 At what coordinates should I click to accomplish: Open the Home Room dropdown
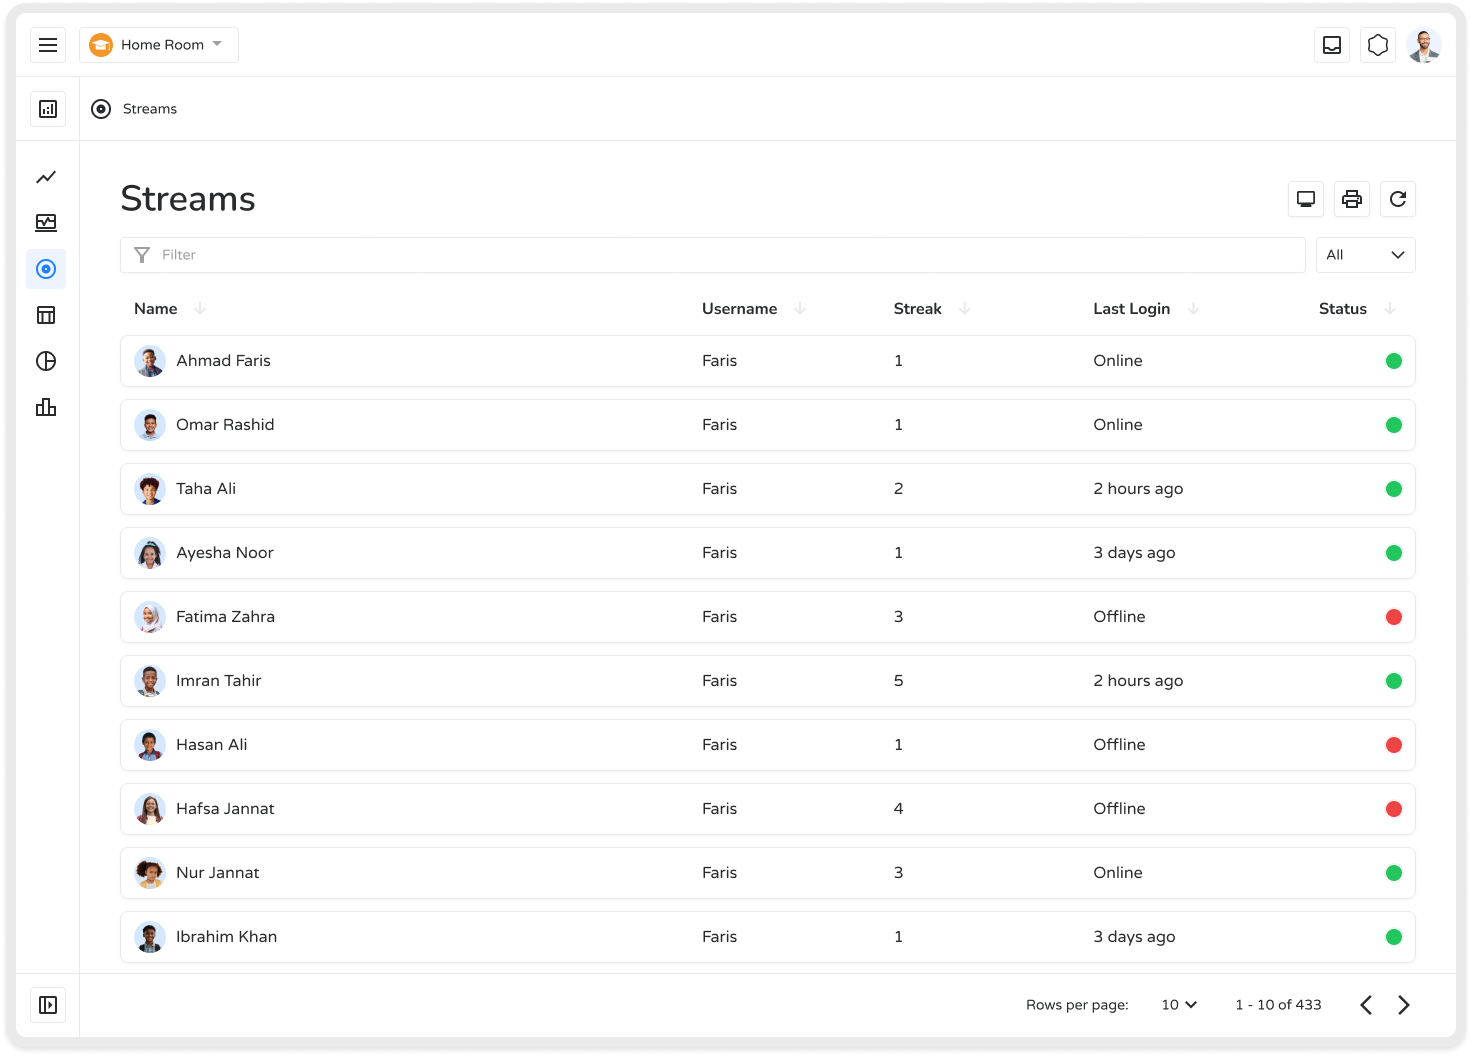click(158, 44)
